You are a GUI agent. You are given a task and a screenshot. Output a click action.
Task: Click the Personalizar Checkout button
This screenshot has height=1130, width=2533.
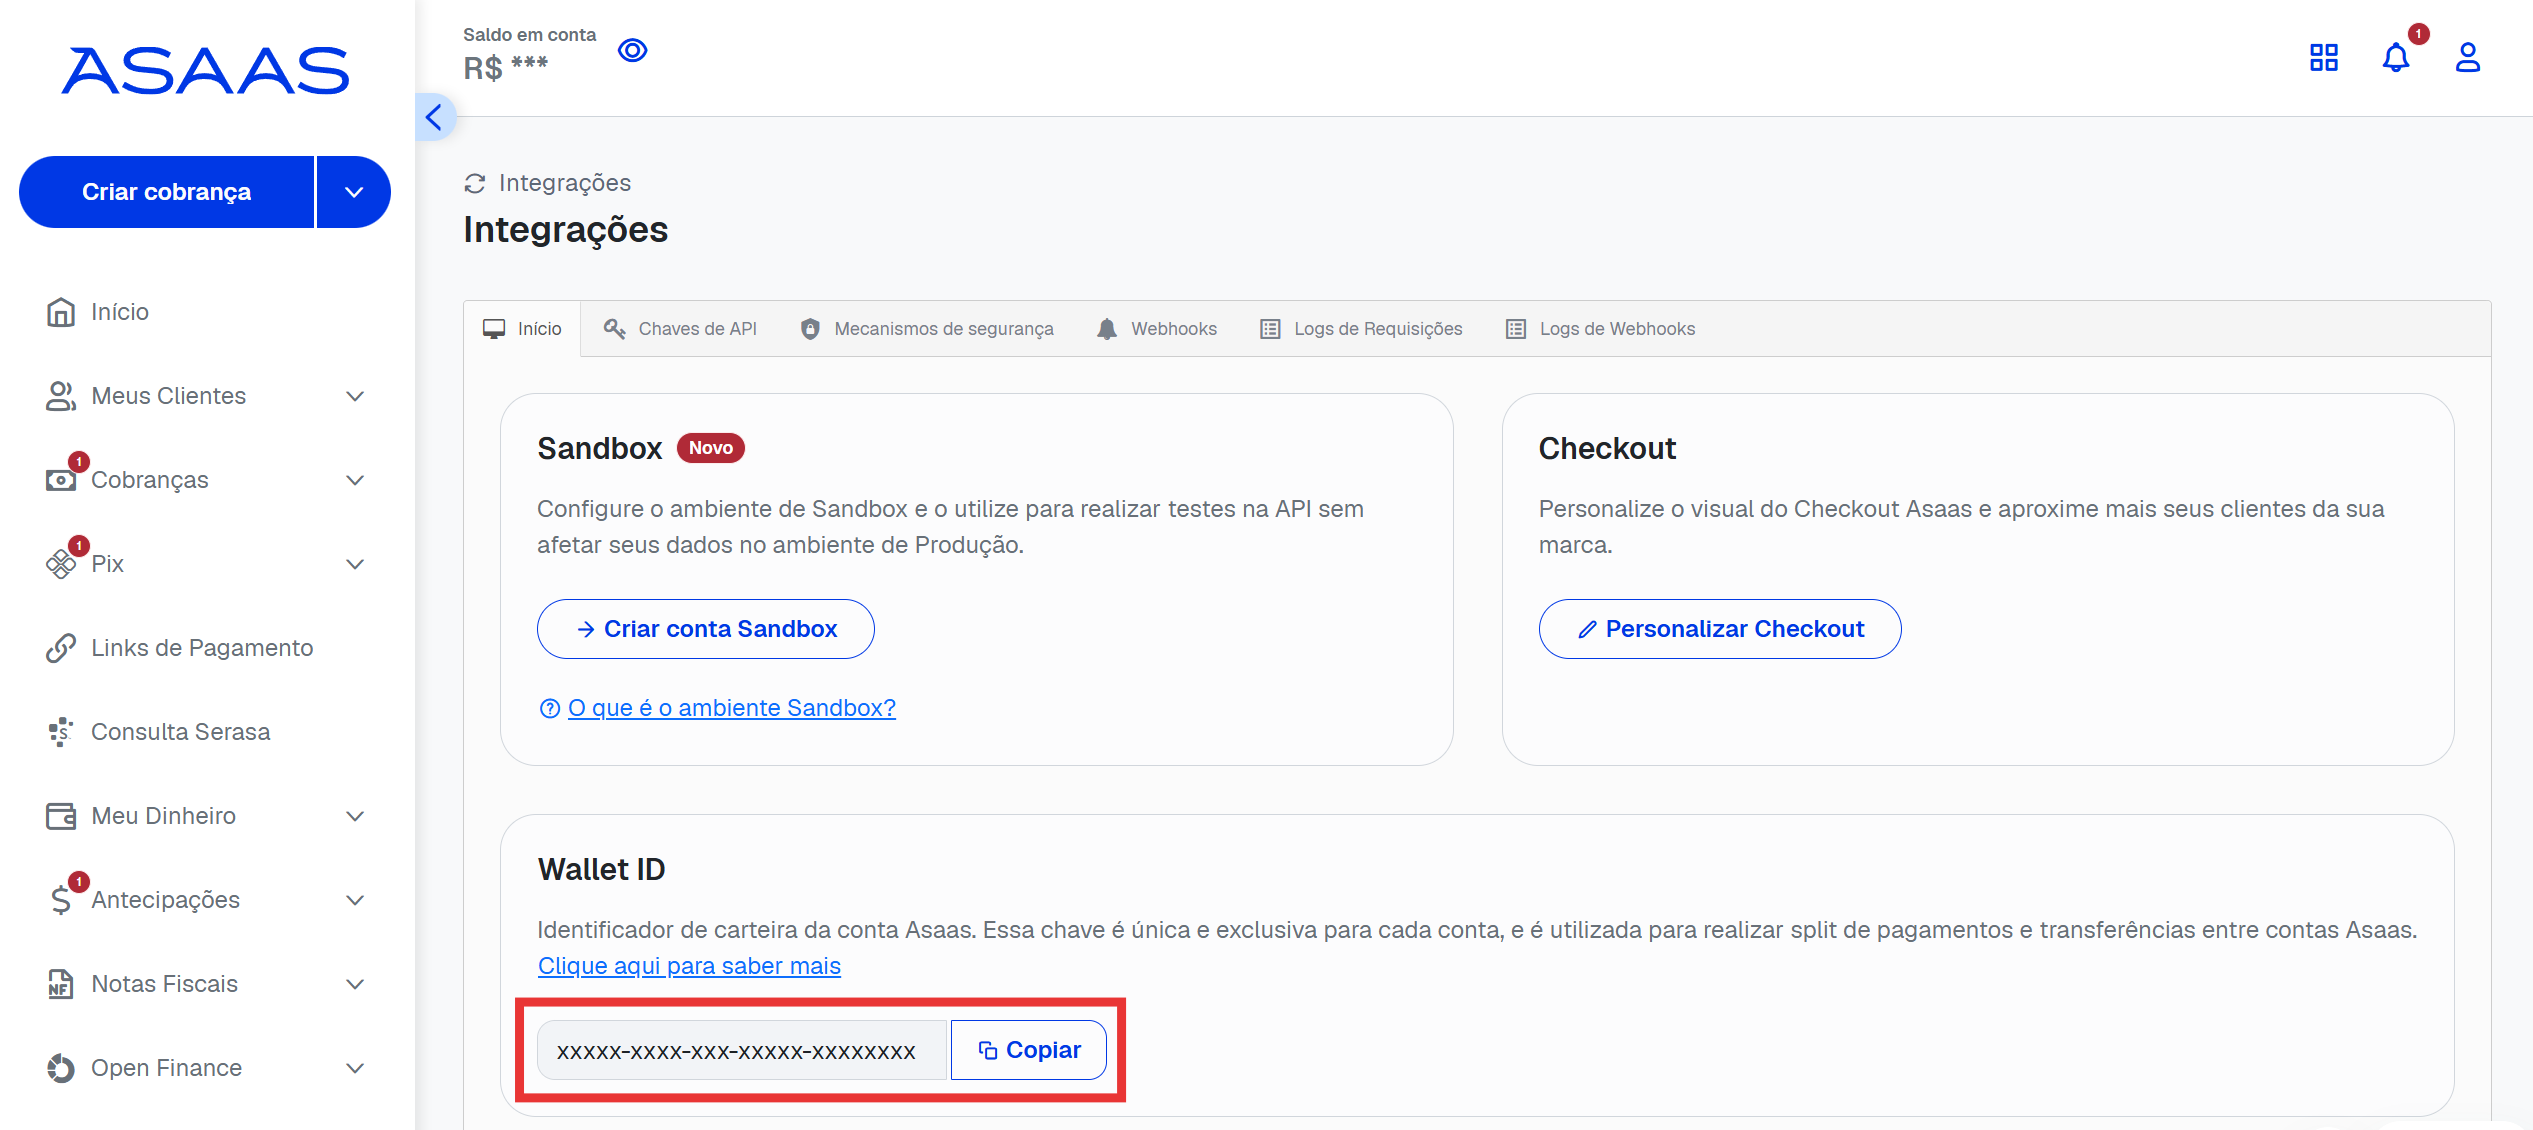click(x=1720, y=629)
